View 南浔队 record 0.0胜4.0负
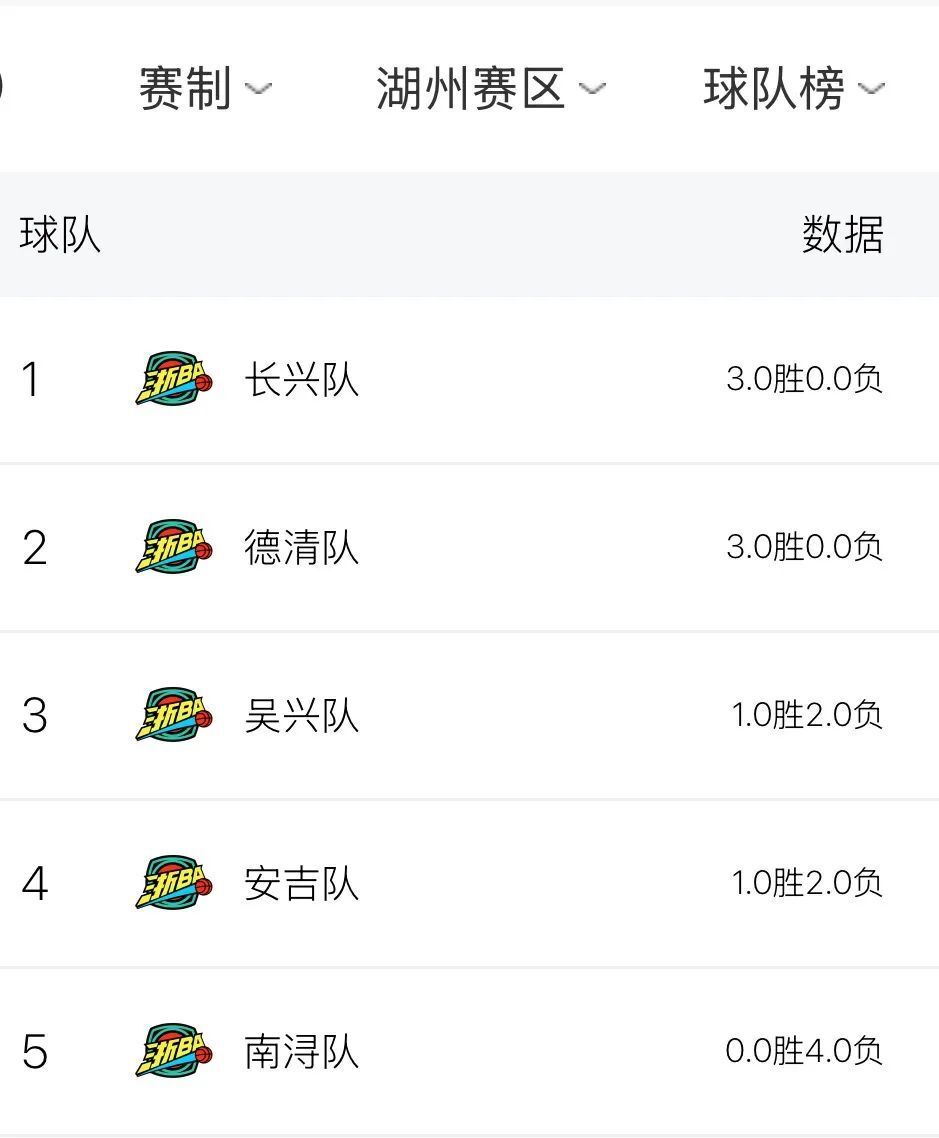This screenshot has height=1138, width=939. click(x=804, y=1051)
